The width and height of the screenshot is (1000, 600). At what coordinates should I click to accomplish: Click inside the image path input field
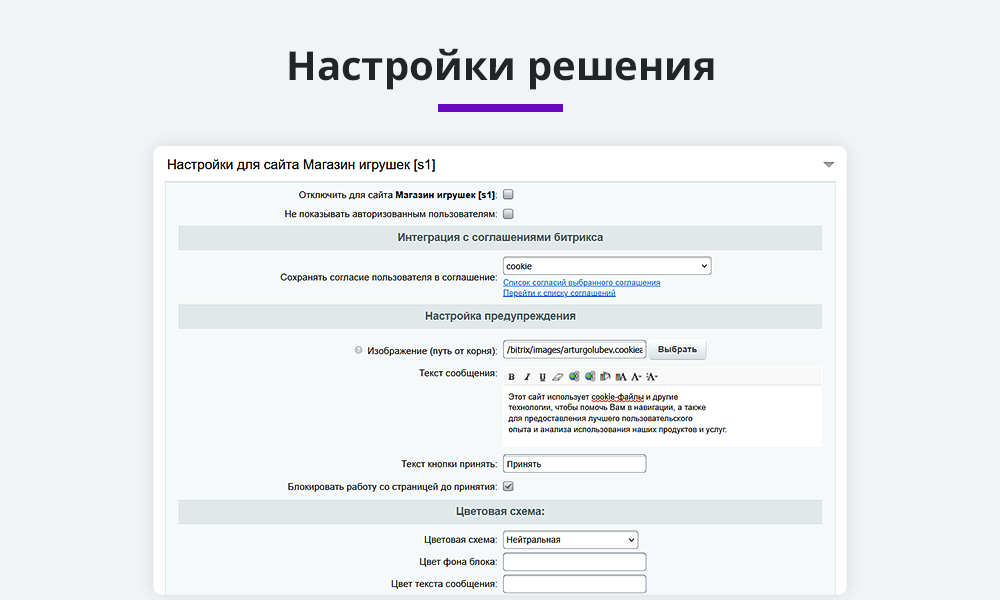click(574, 350)
